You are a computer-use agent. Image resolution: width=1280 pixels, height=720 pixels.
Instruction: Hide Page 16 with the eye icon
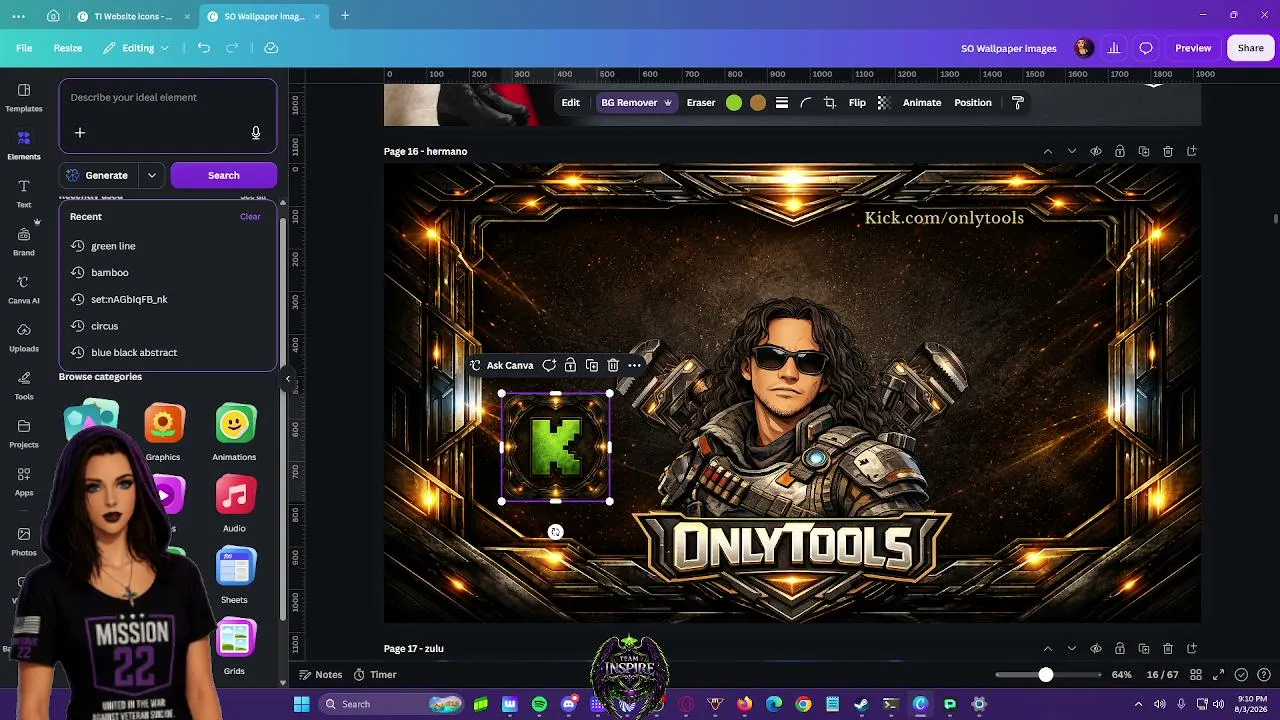coord(1096,152)
